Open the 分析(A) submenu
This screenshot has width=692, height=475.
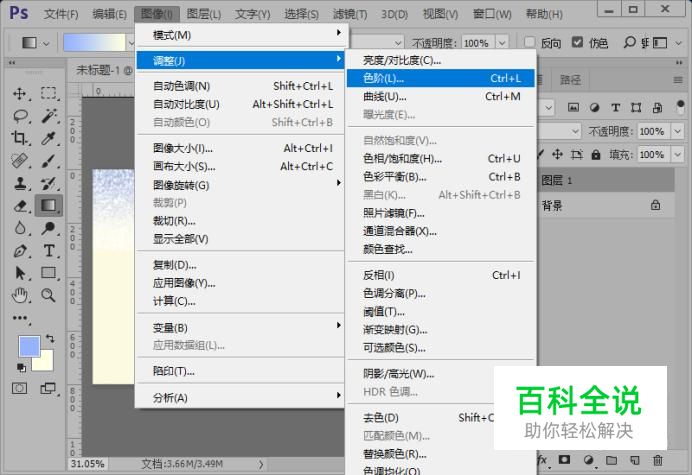tap(241, 397)
